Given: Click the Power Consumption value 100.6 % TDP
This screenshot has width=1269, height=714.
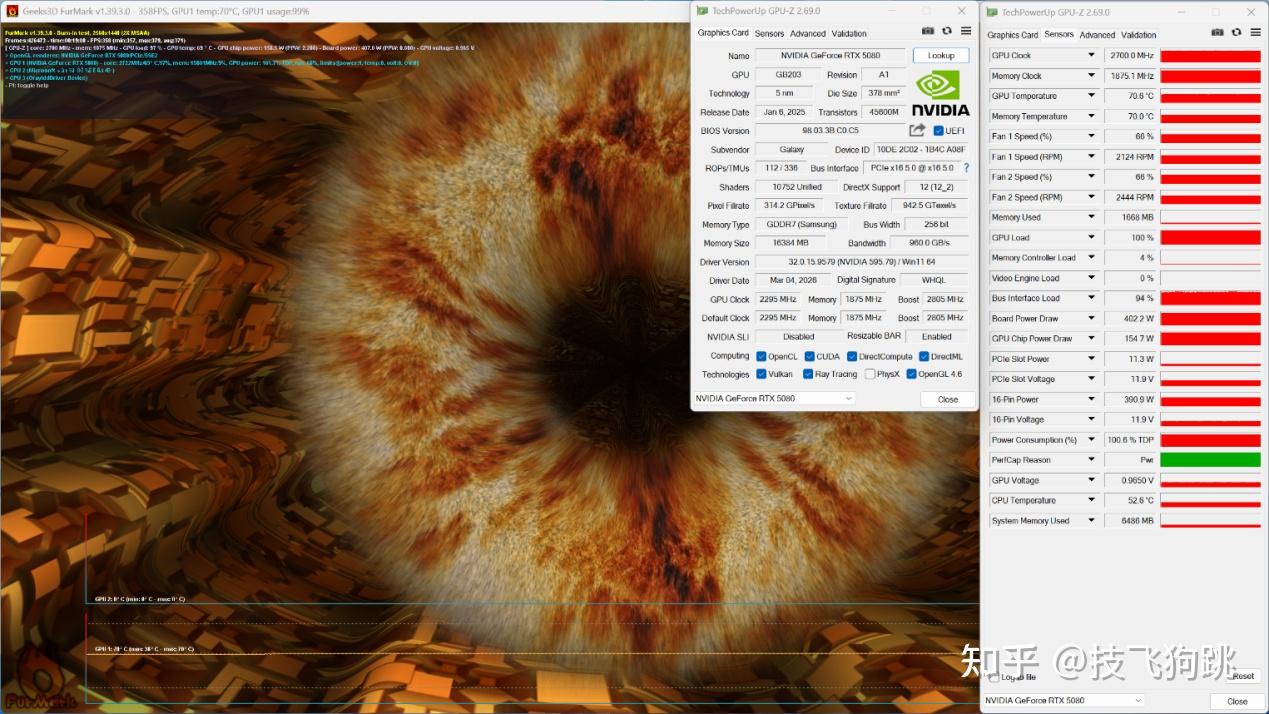Looking at the screenshot, I should point(1130,440).
